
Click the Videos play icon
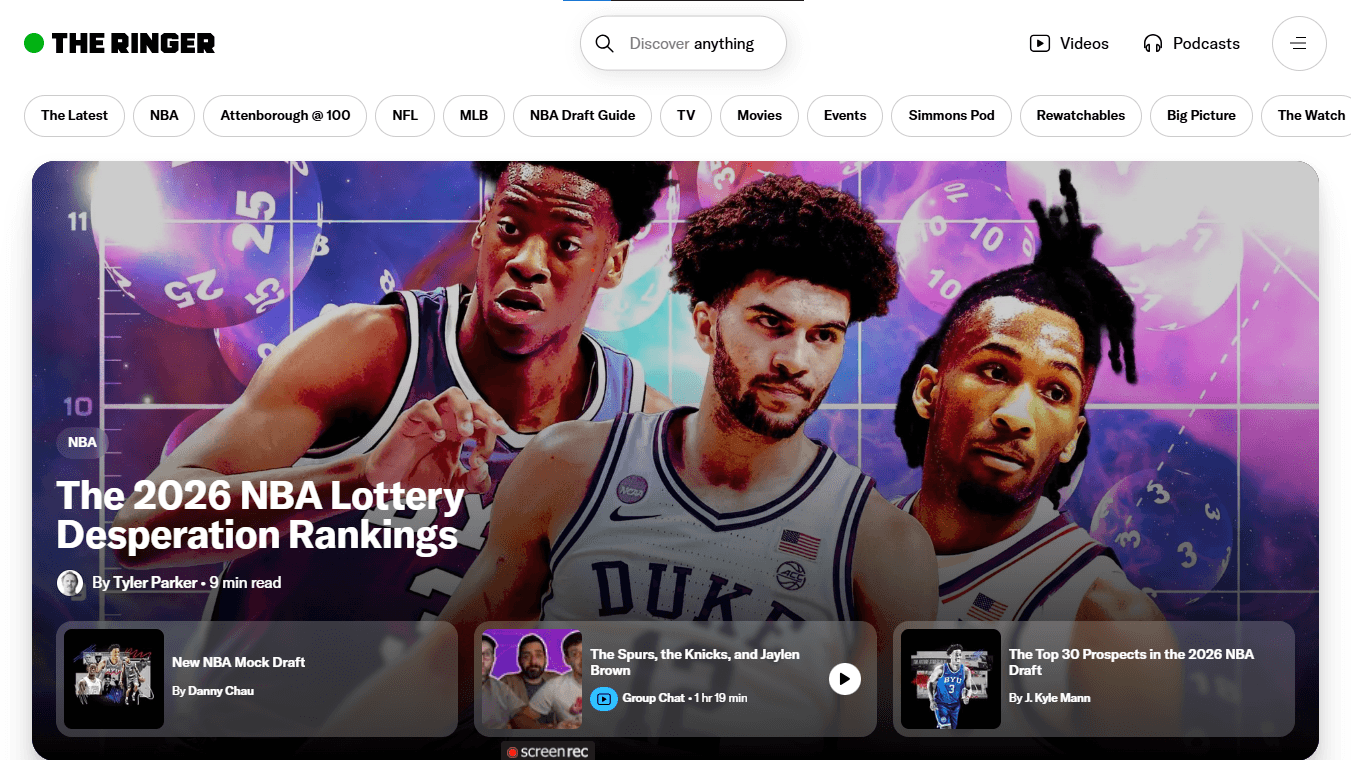coord(1040,43)
